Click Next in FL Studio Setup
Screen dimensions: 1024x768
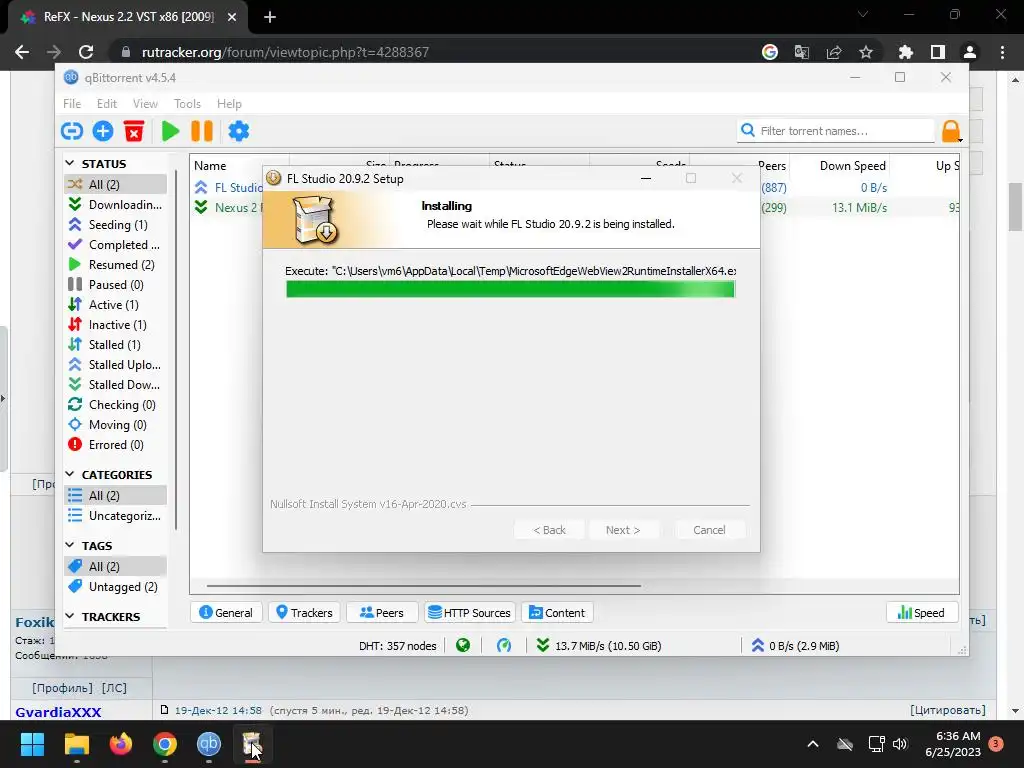click(x=623, y=530)
